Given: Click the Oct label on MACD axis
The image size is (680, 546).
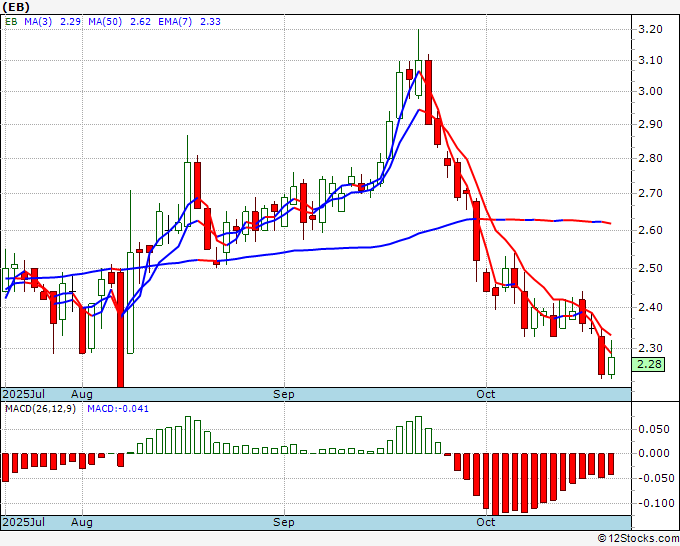Looking at the screenshot, I should pyautogui.click(x=486, y=522).
